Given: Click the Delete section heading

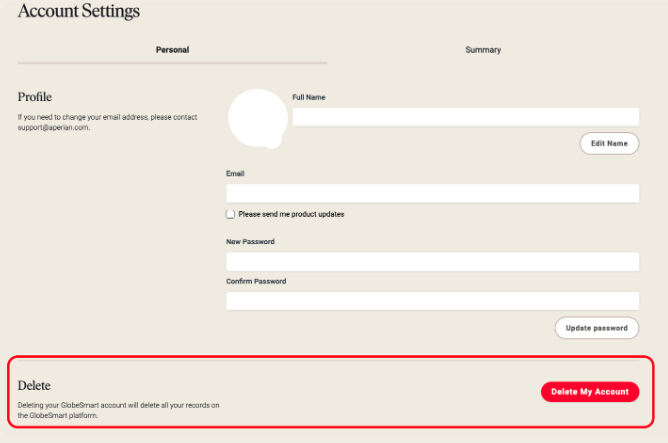Looking at the screenshot, I should click(34, 385).
